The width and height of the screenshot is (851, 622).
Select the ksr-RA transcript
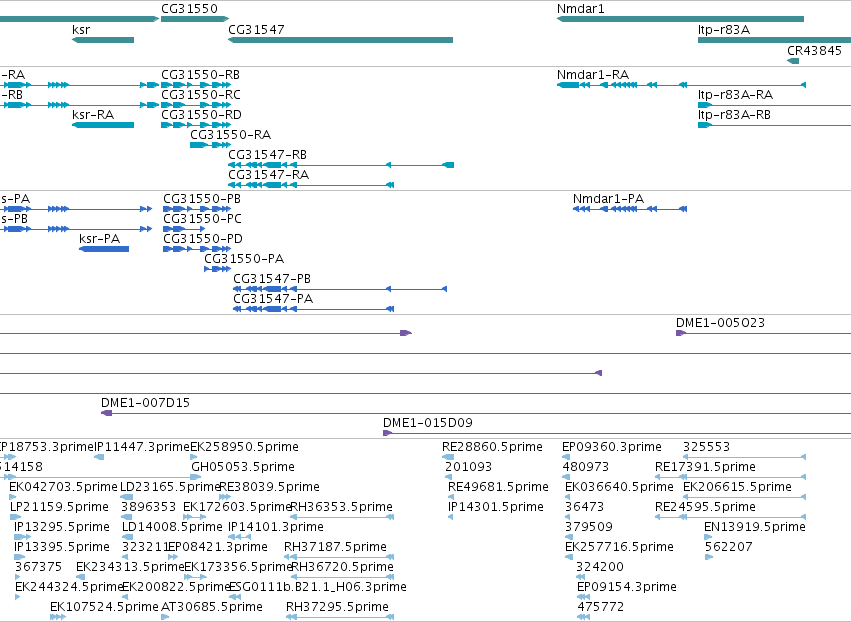(103, 125)
